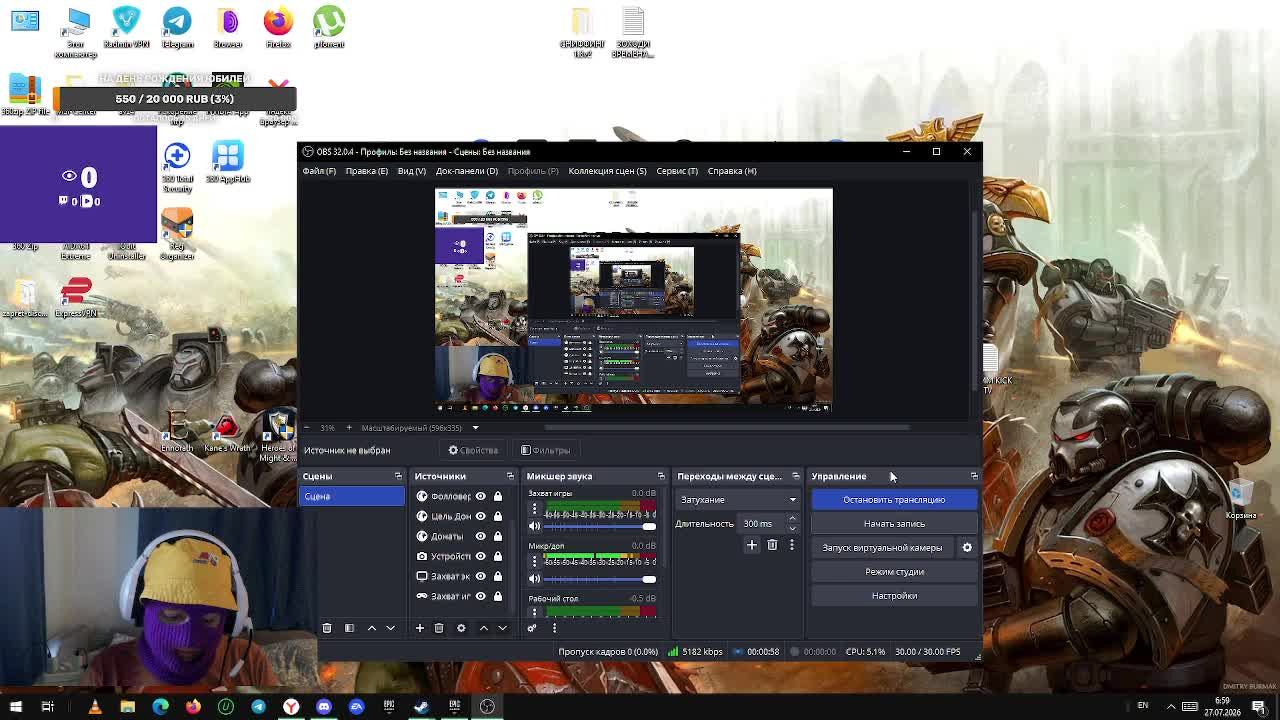Mute the Захват игры speaker icon

[534, 526]
